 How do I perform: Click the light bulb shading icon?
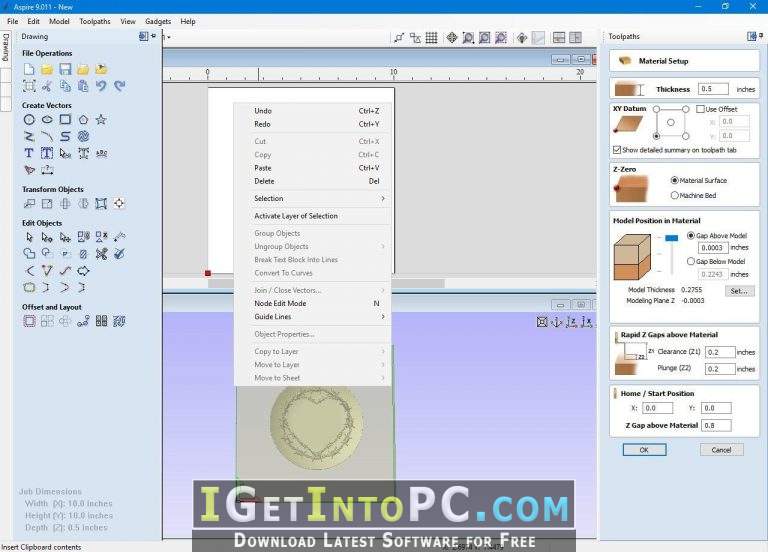tap(522, 38)
